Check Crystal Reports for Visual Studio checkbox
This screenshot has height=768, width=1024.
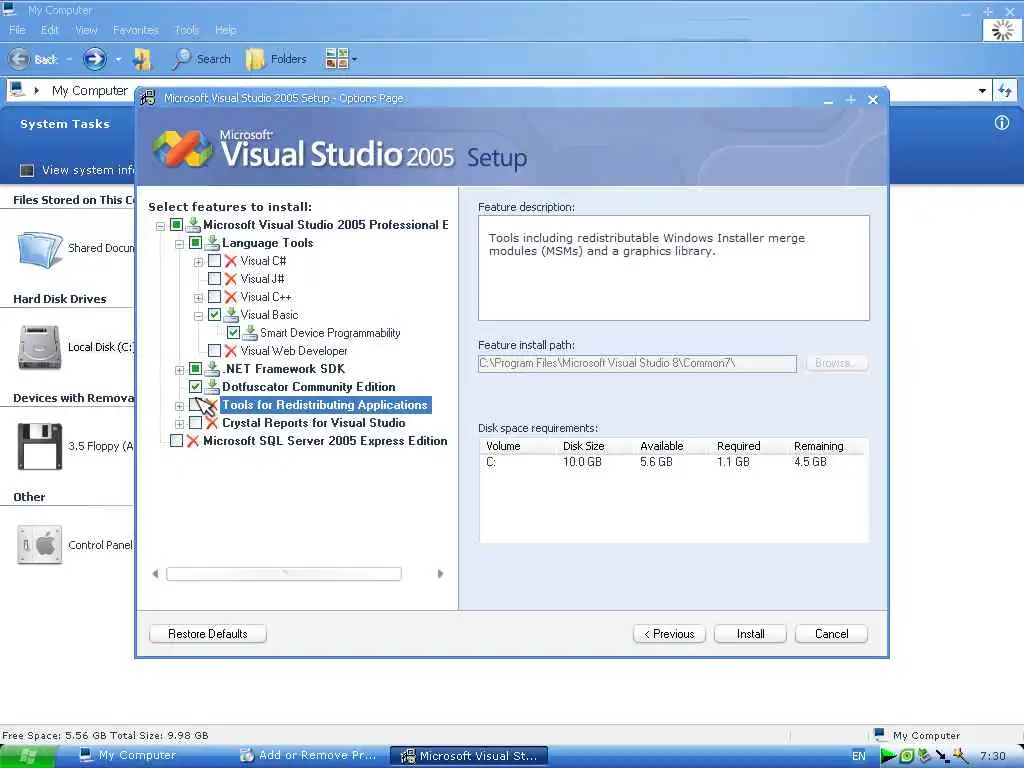point(195,423)
